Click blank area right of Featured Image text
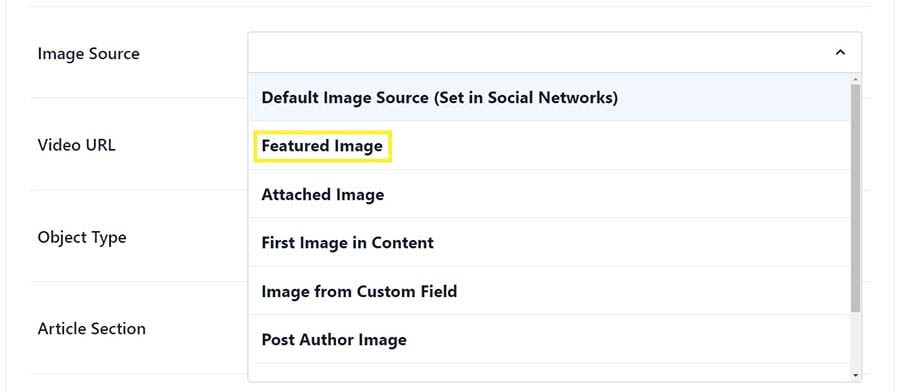 click(620, 145)
